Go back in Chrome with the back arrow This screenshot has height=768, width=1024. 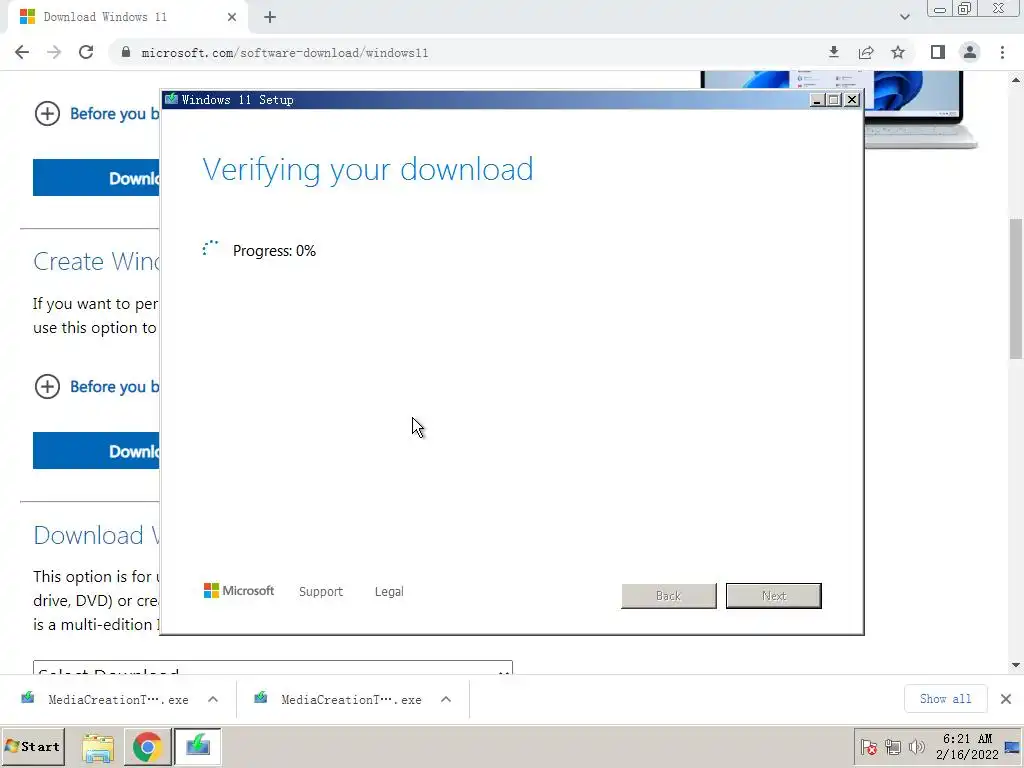[x=22, y=52]
